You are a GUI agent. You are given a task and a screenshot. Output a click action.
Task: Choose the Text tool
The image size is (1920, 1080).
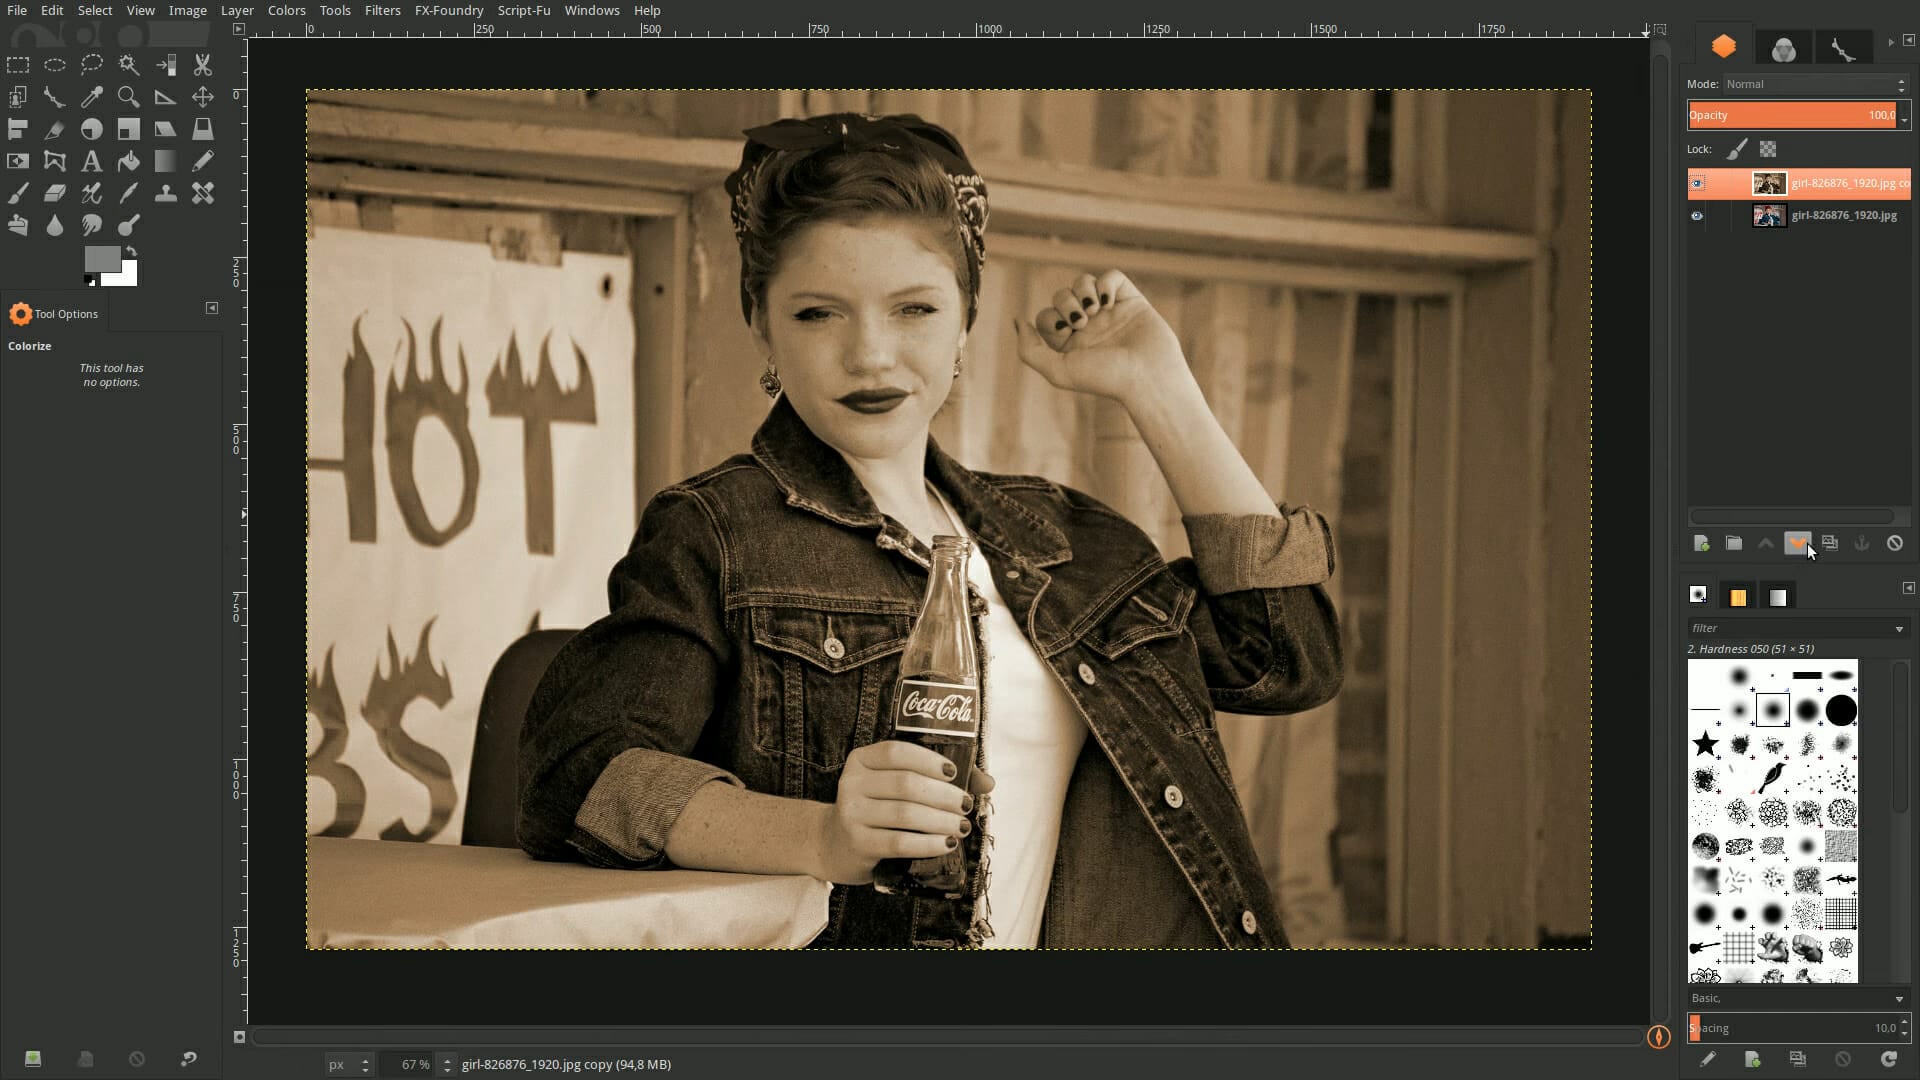91,161
